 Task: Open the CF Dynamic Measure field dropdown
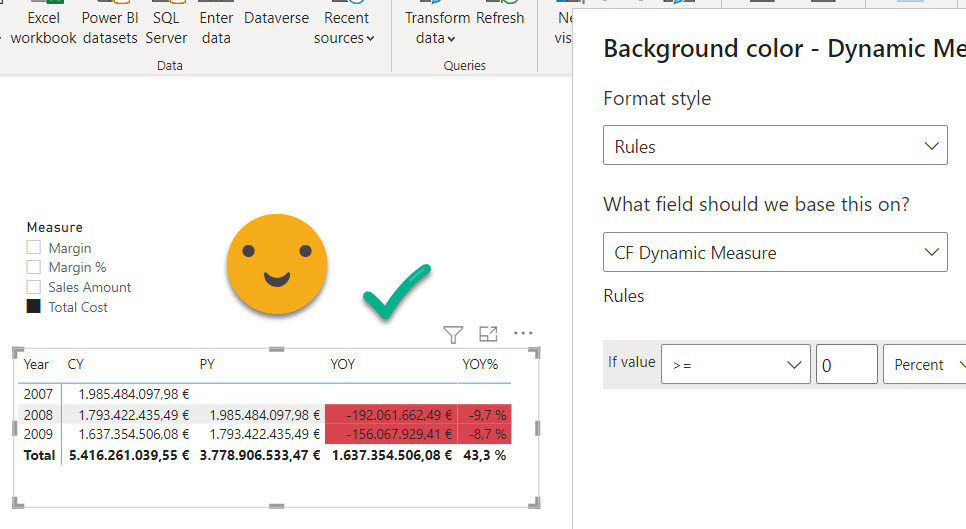click(775, 253)
